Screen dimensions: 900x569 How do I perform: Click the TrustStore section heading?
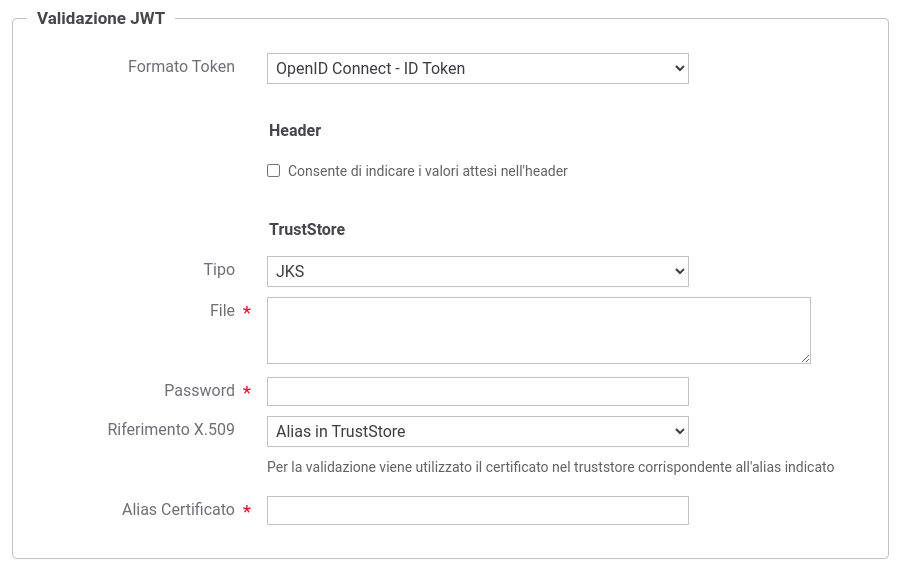(x=307, y=229)
